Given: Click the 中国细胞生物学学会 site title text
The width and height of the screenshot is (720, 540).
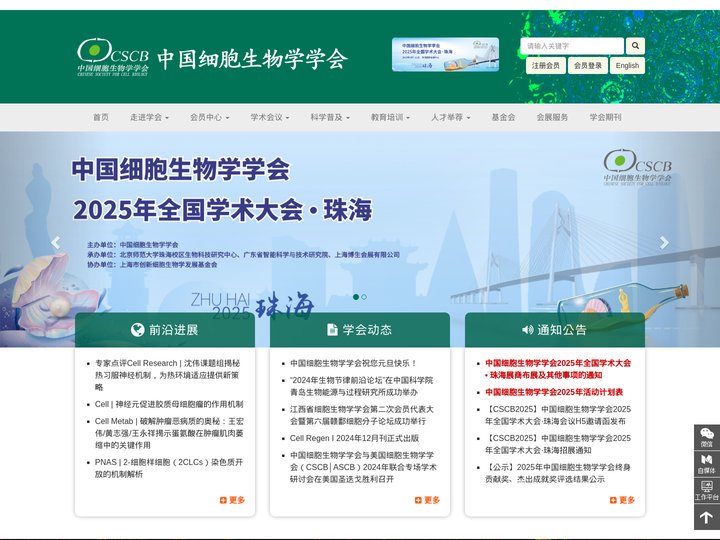Looking at the screenshot, I should click(x=252, y=58).
